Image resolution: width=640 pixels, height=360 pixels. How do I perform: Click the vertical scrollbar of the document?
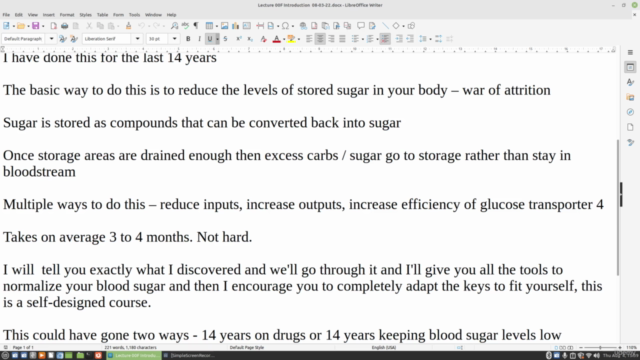click(x=618, y=207)
